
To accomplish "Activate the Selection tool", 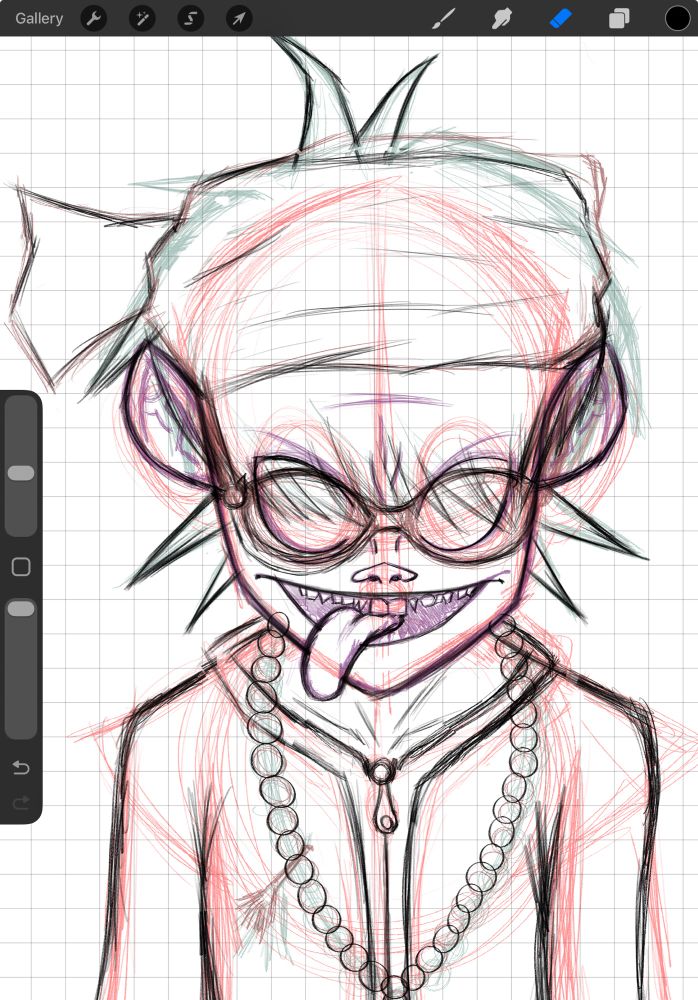I will click(191, 18).
